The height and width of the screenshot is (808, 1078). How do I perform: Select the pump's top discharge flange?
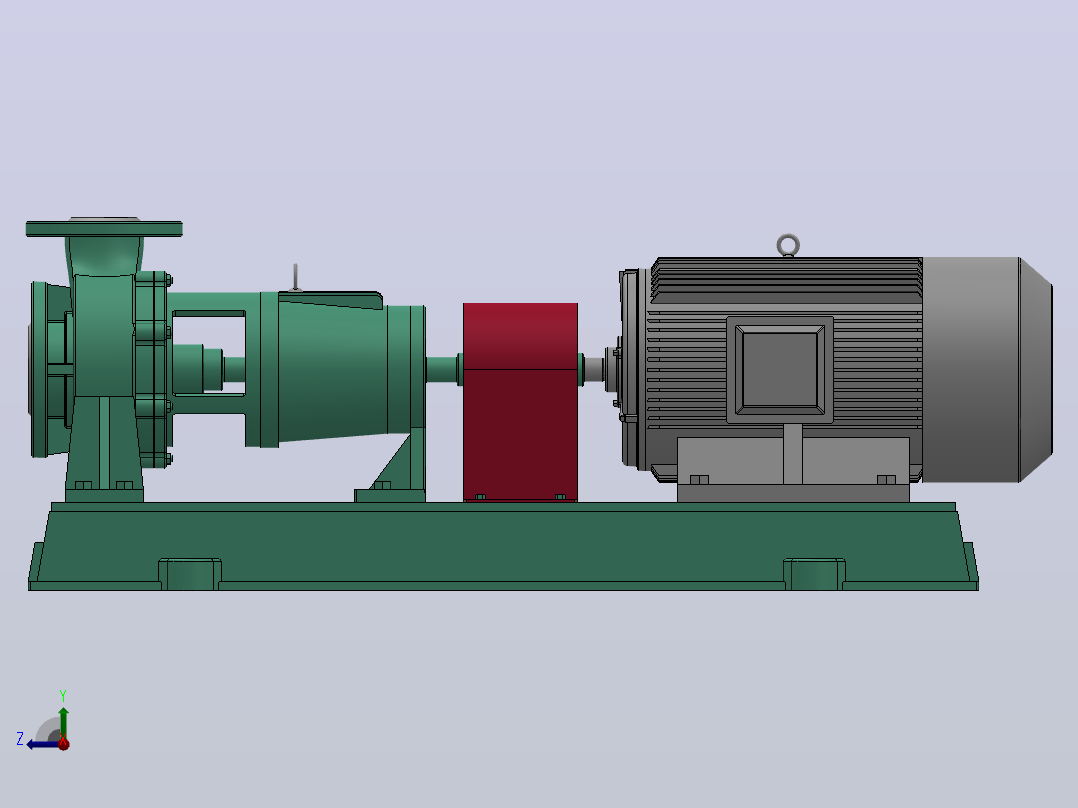(104, 228)
